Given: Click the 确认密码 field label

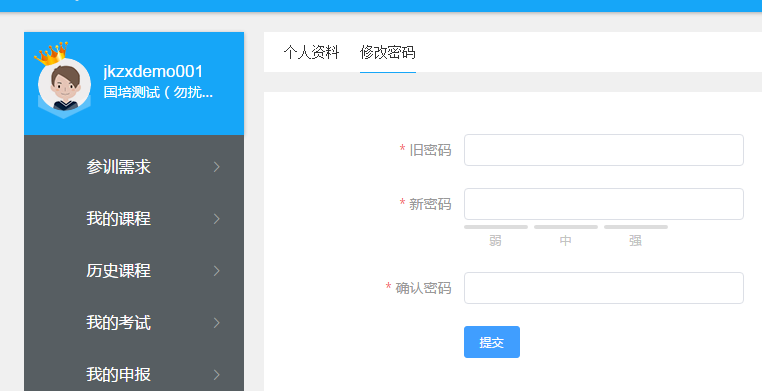Looking at the screenshot, I should (423, 288).
